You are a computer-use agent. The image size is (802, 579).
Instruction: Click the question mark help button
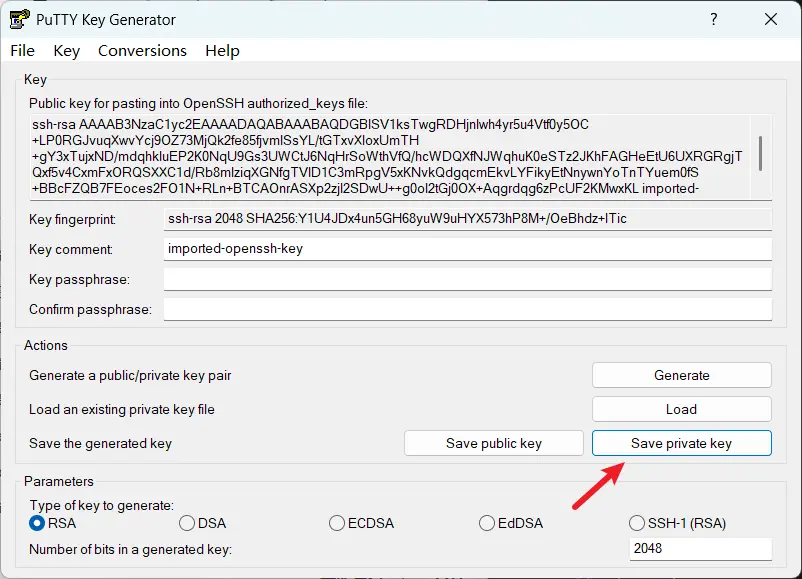tap(714, 19)
